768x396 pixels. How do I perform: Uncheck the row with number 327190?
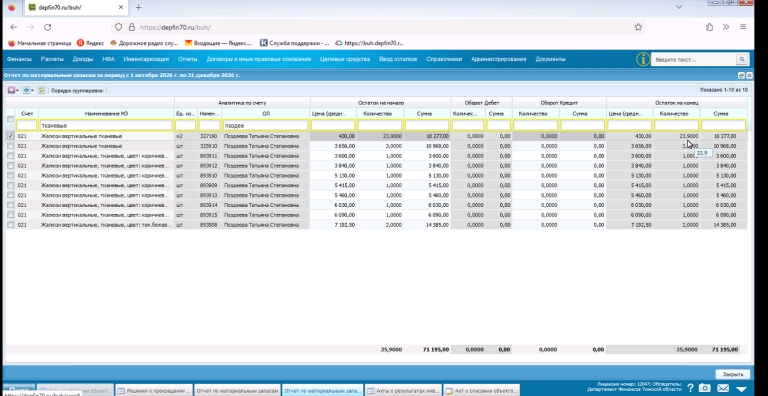10,136
